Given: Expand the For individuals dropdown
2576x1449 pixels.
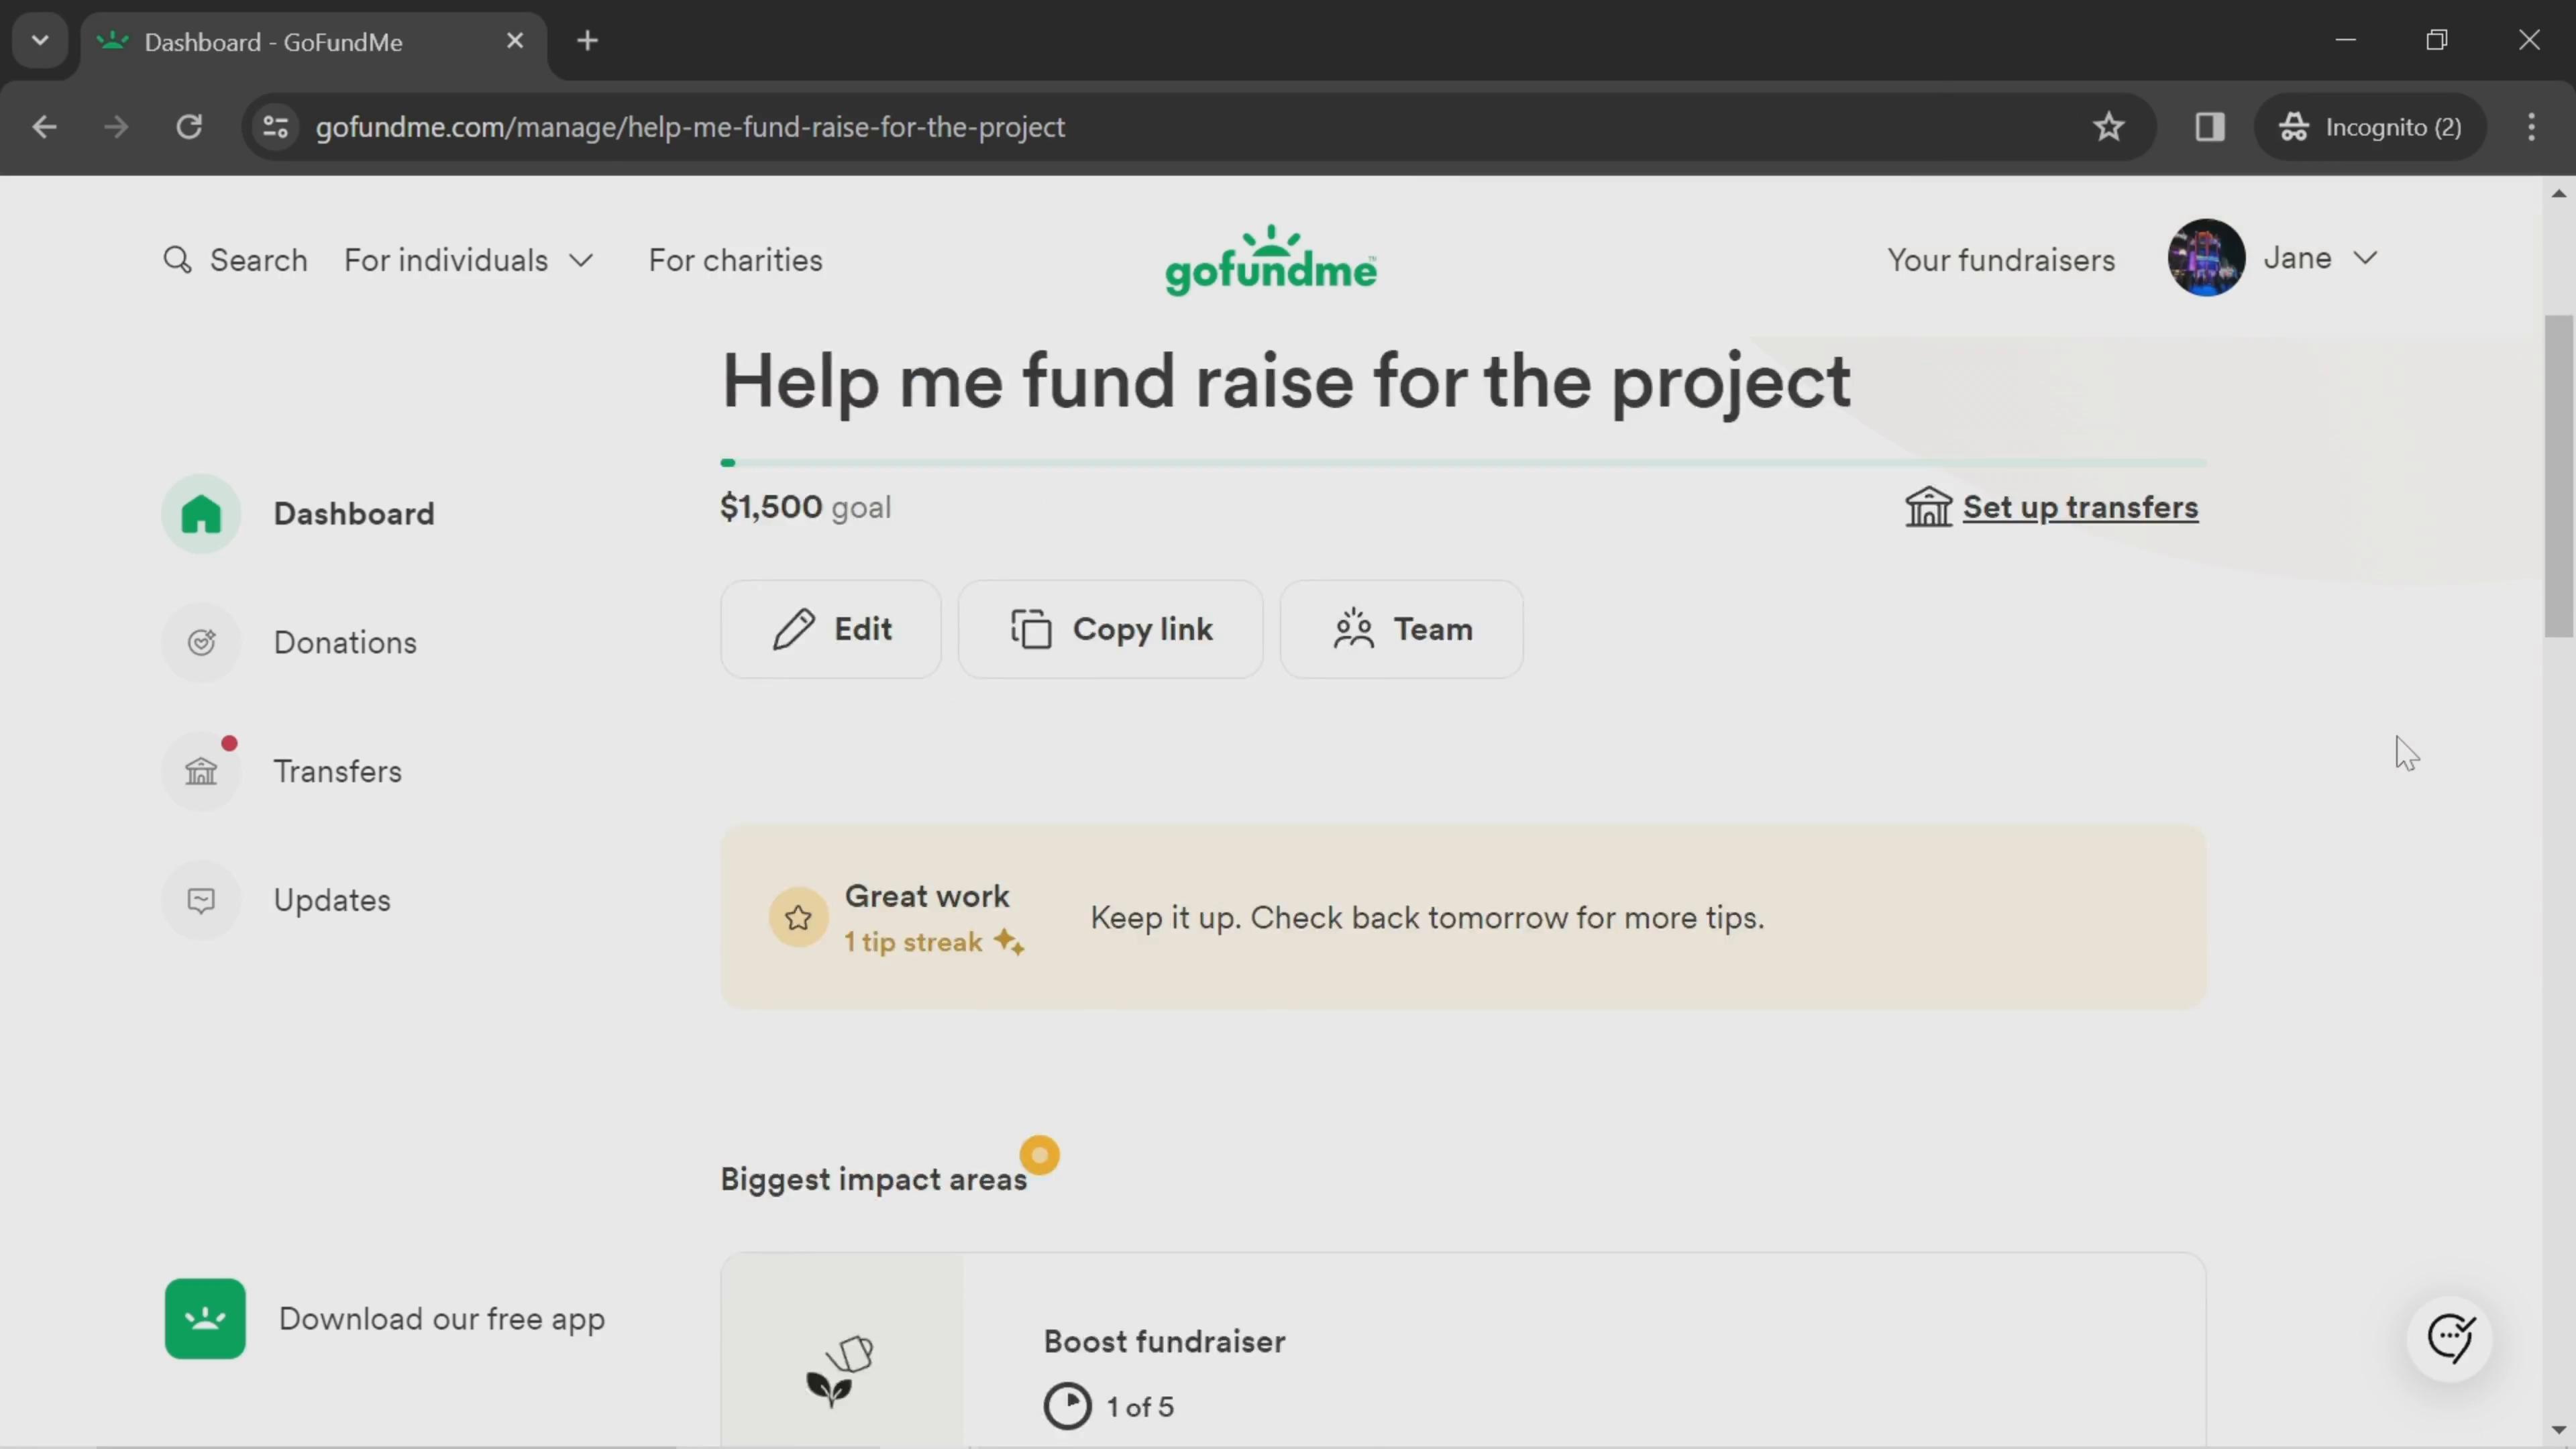Looking at the screenshot, I should [x=469, y=260].
